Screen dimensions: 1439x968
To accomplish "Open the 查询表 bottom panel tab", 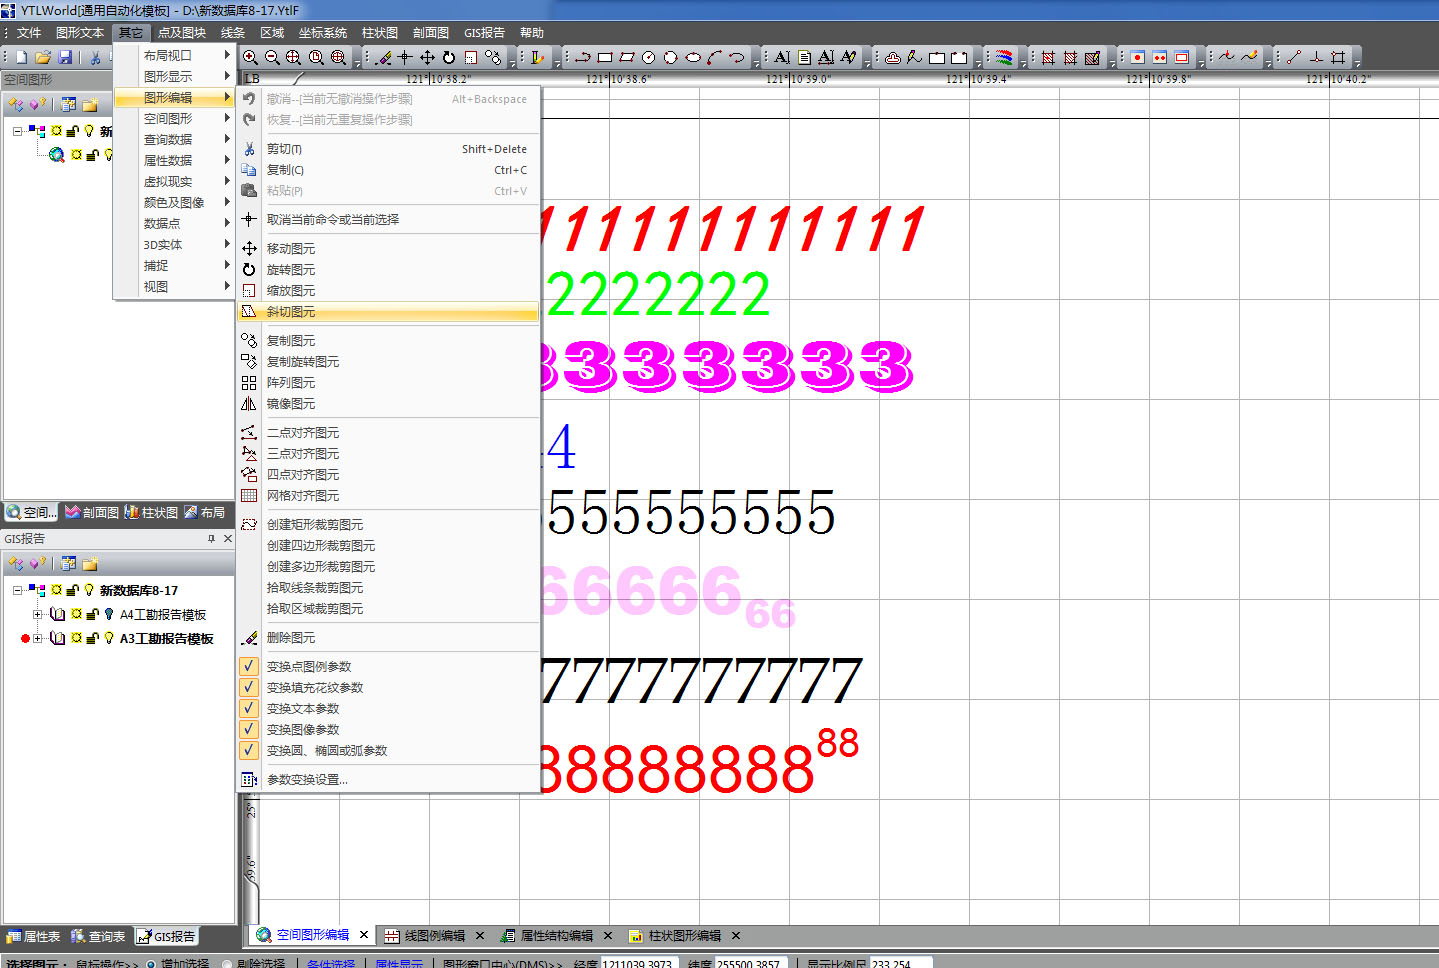I will click(x=98, y=937).
